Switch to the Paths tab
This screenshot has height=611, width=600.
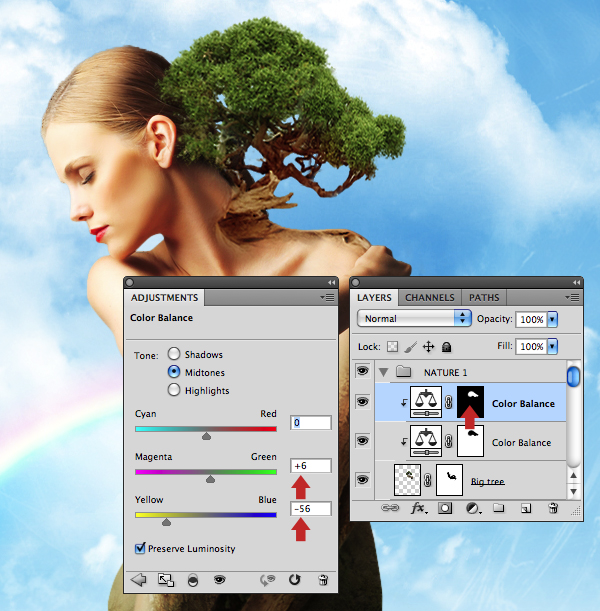tap(484, 298)
